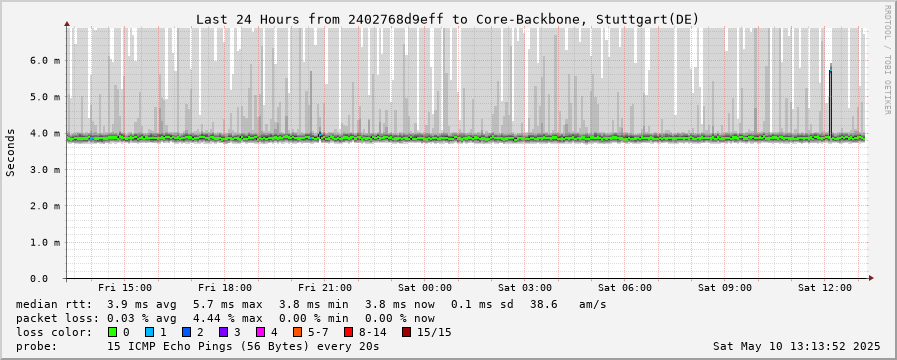Click the purple loss color 3 swatch

pos(223,332)
